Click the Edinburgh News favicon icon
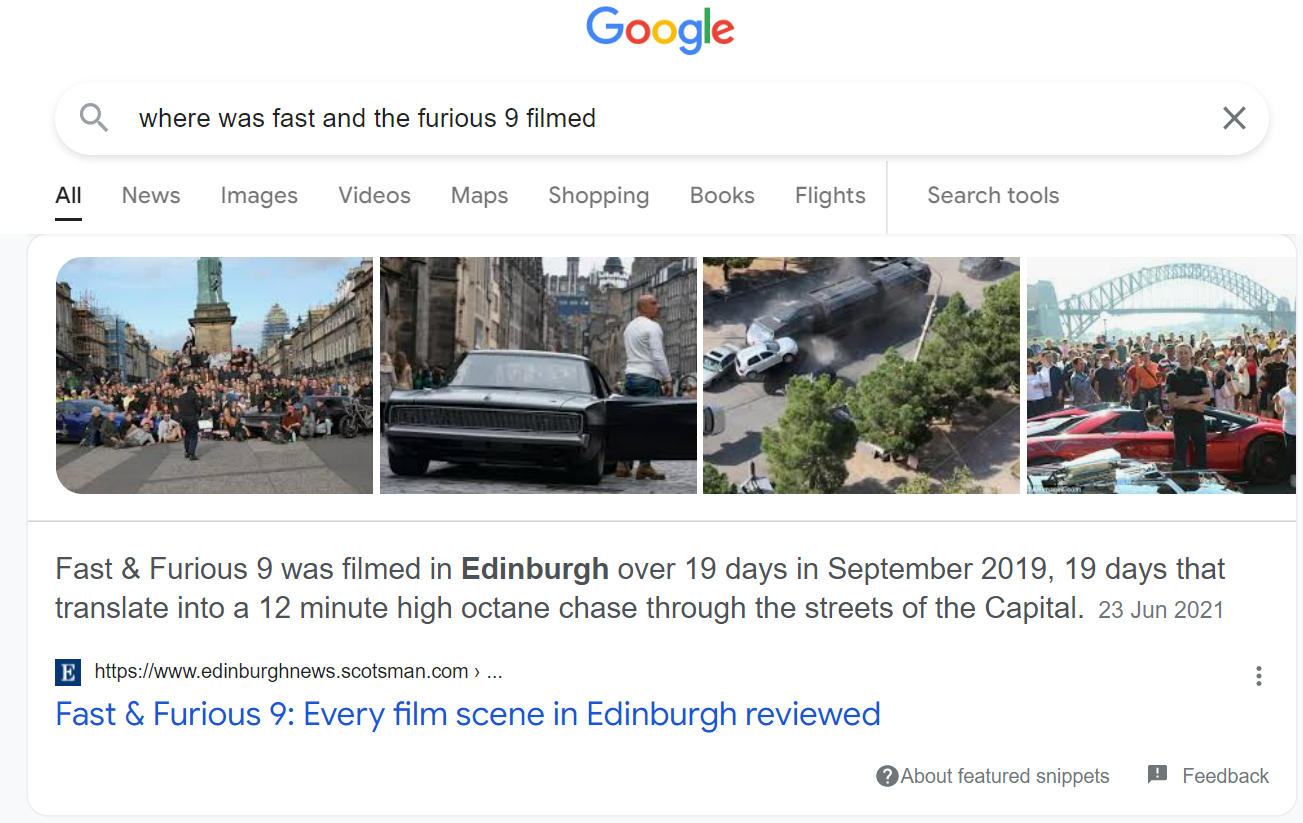The width and height of the screenshot is (1303, 823). 68,672
